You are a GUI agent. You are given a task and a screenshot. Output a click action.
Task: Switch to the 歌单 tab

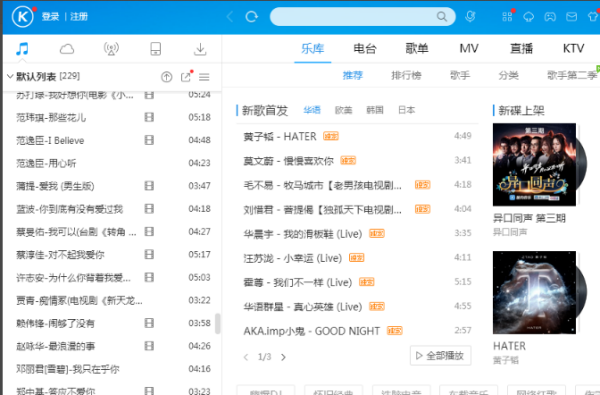[x=417, y=49]
